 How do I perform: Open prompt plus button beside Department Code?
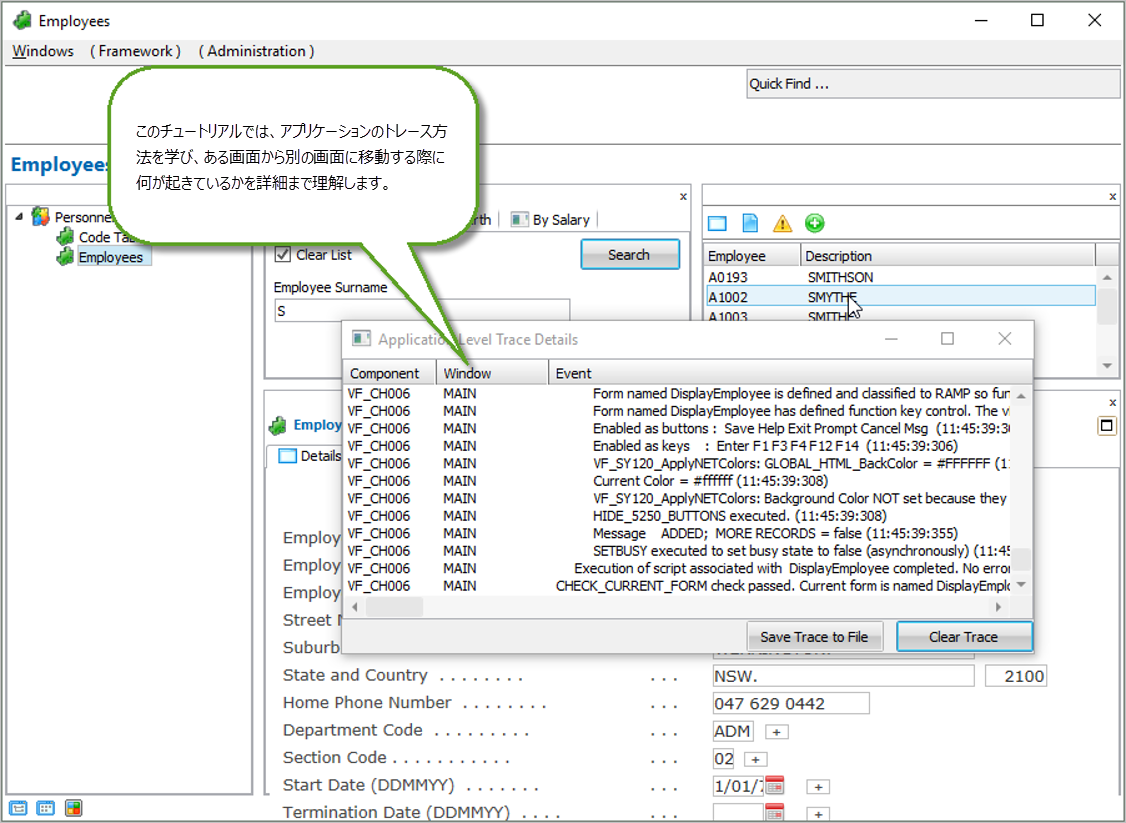pyautogui.click(x=776, y=732)
